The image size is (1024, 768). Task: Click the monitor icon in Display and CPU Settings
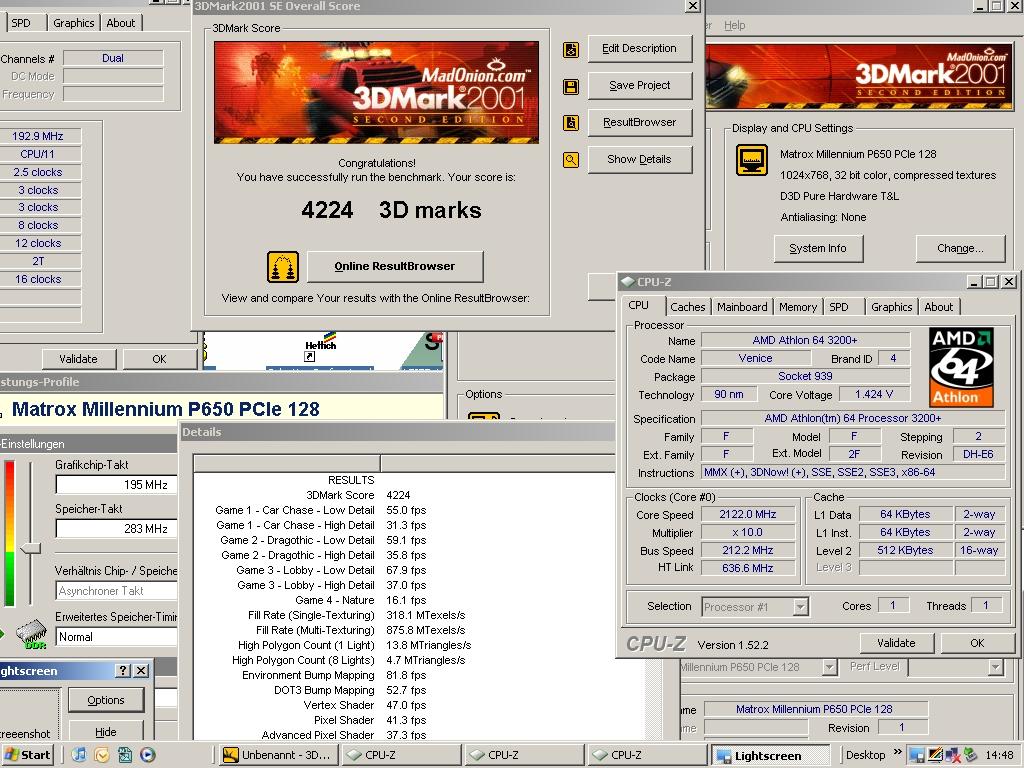pos(752,159)
